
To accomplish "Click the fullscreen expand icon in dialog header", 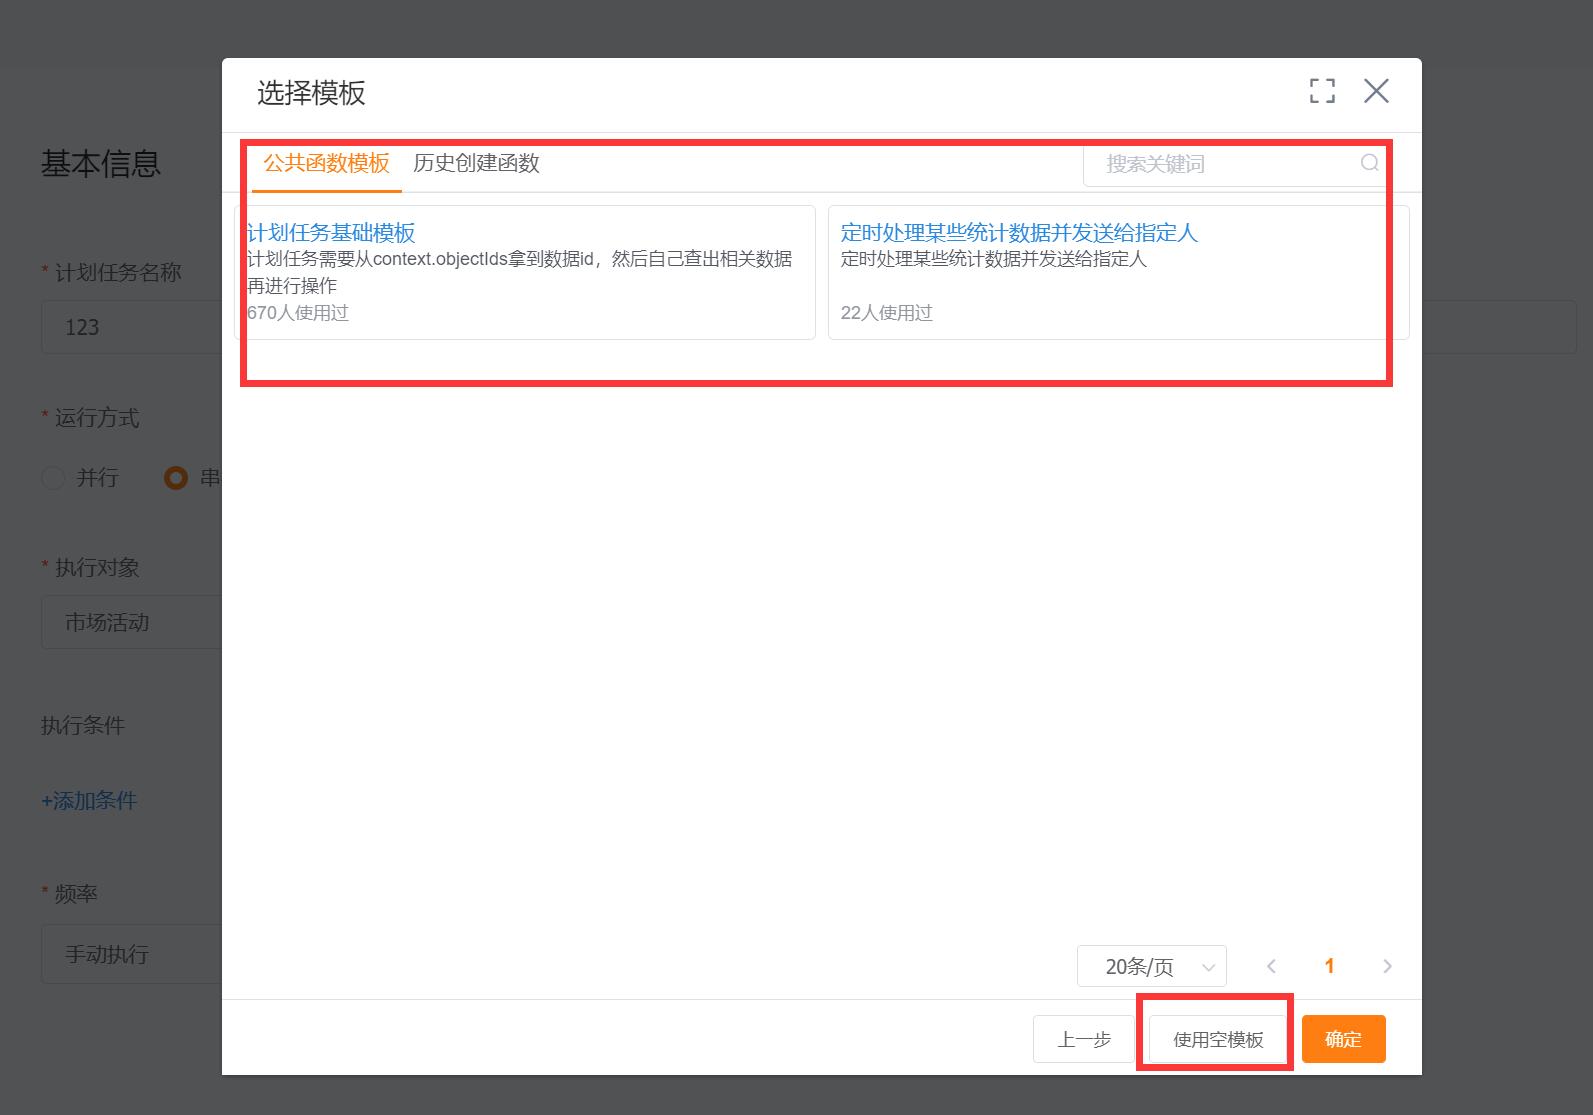I will (x=1322, y=91).
